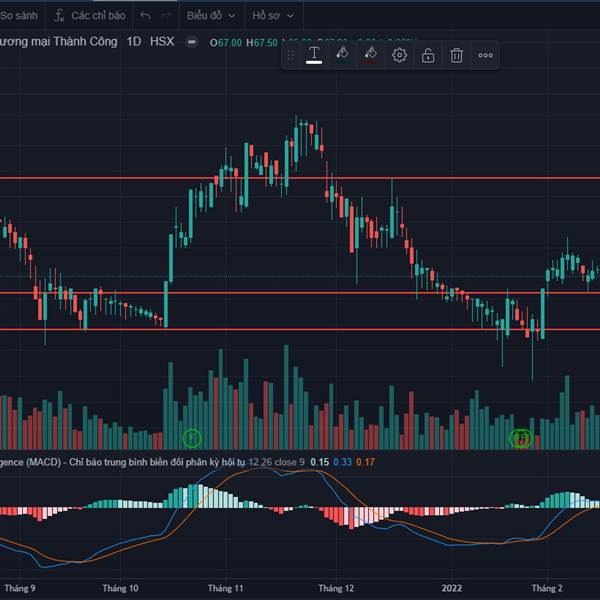Click the green F marker near Tháng 11
The height and width of the screenshot is (600, 600).
(x=192, y=438)
